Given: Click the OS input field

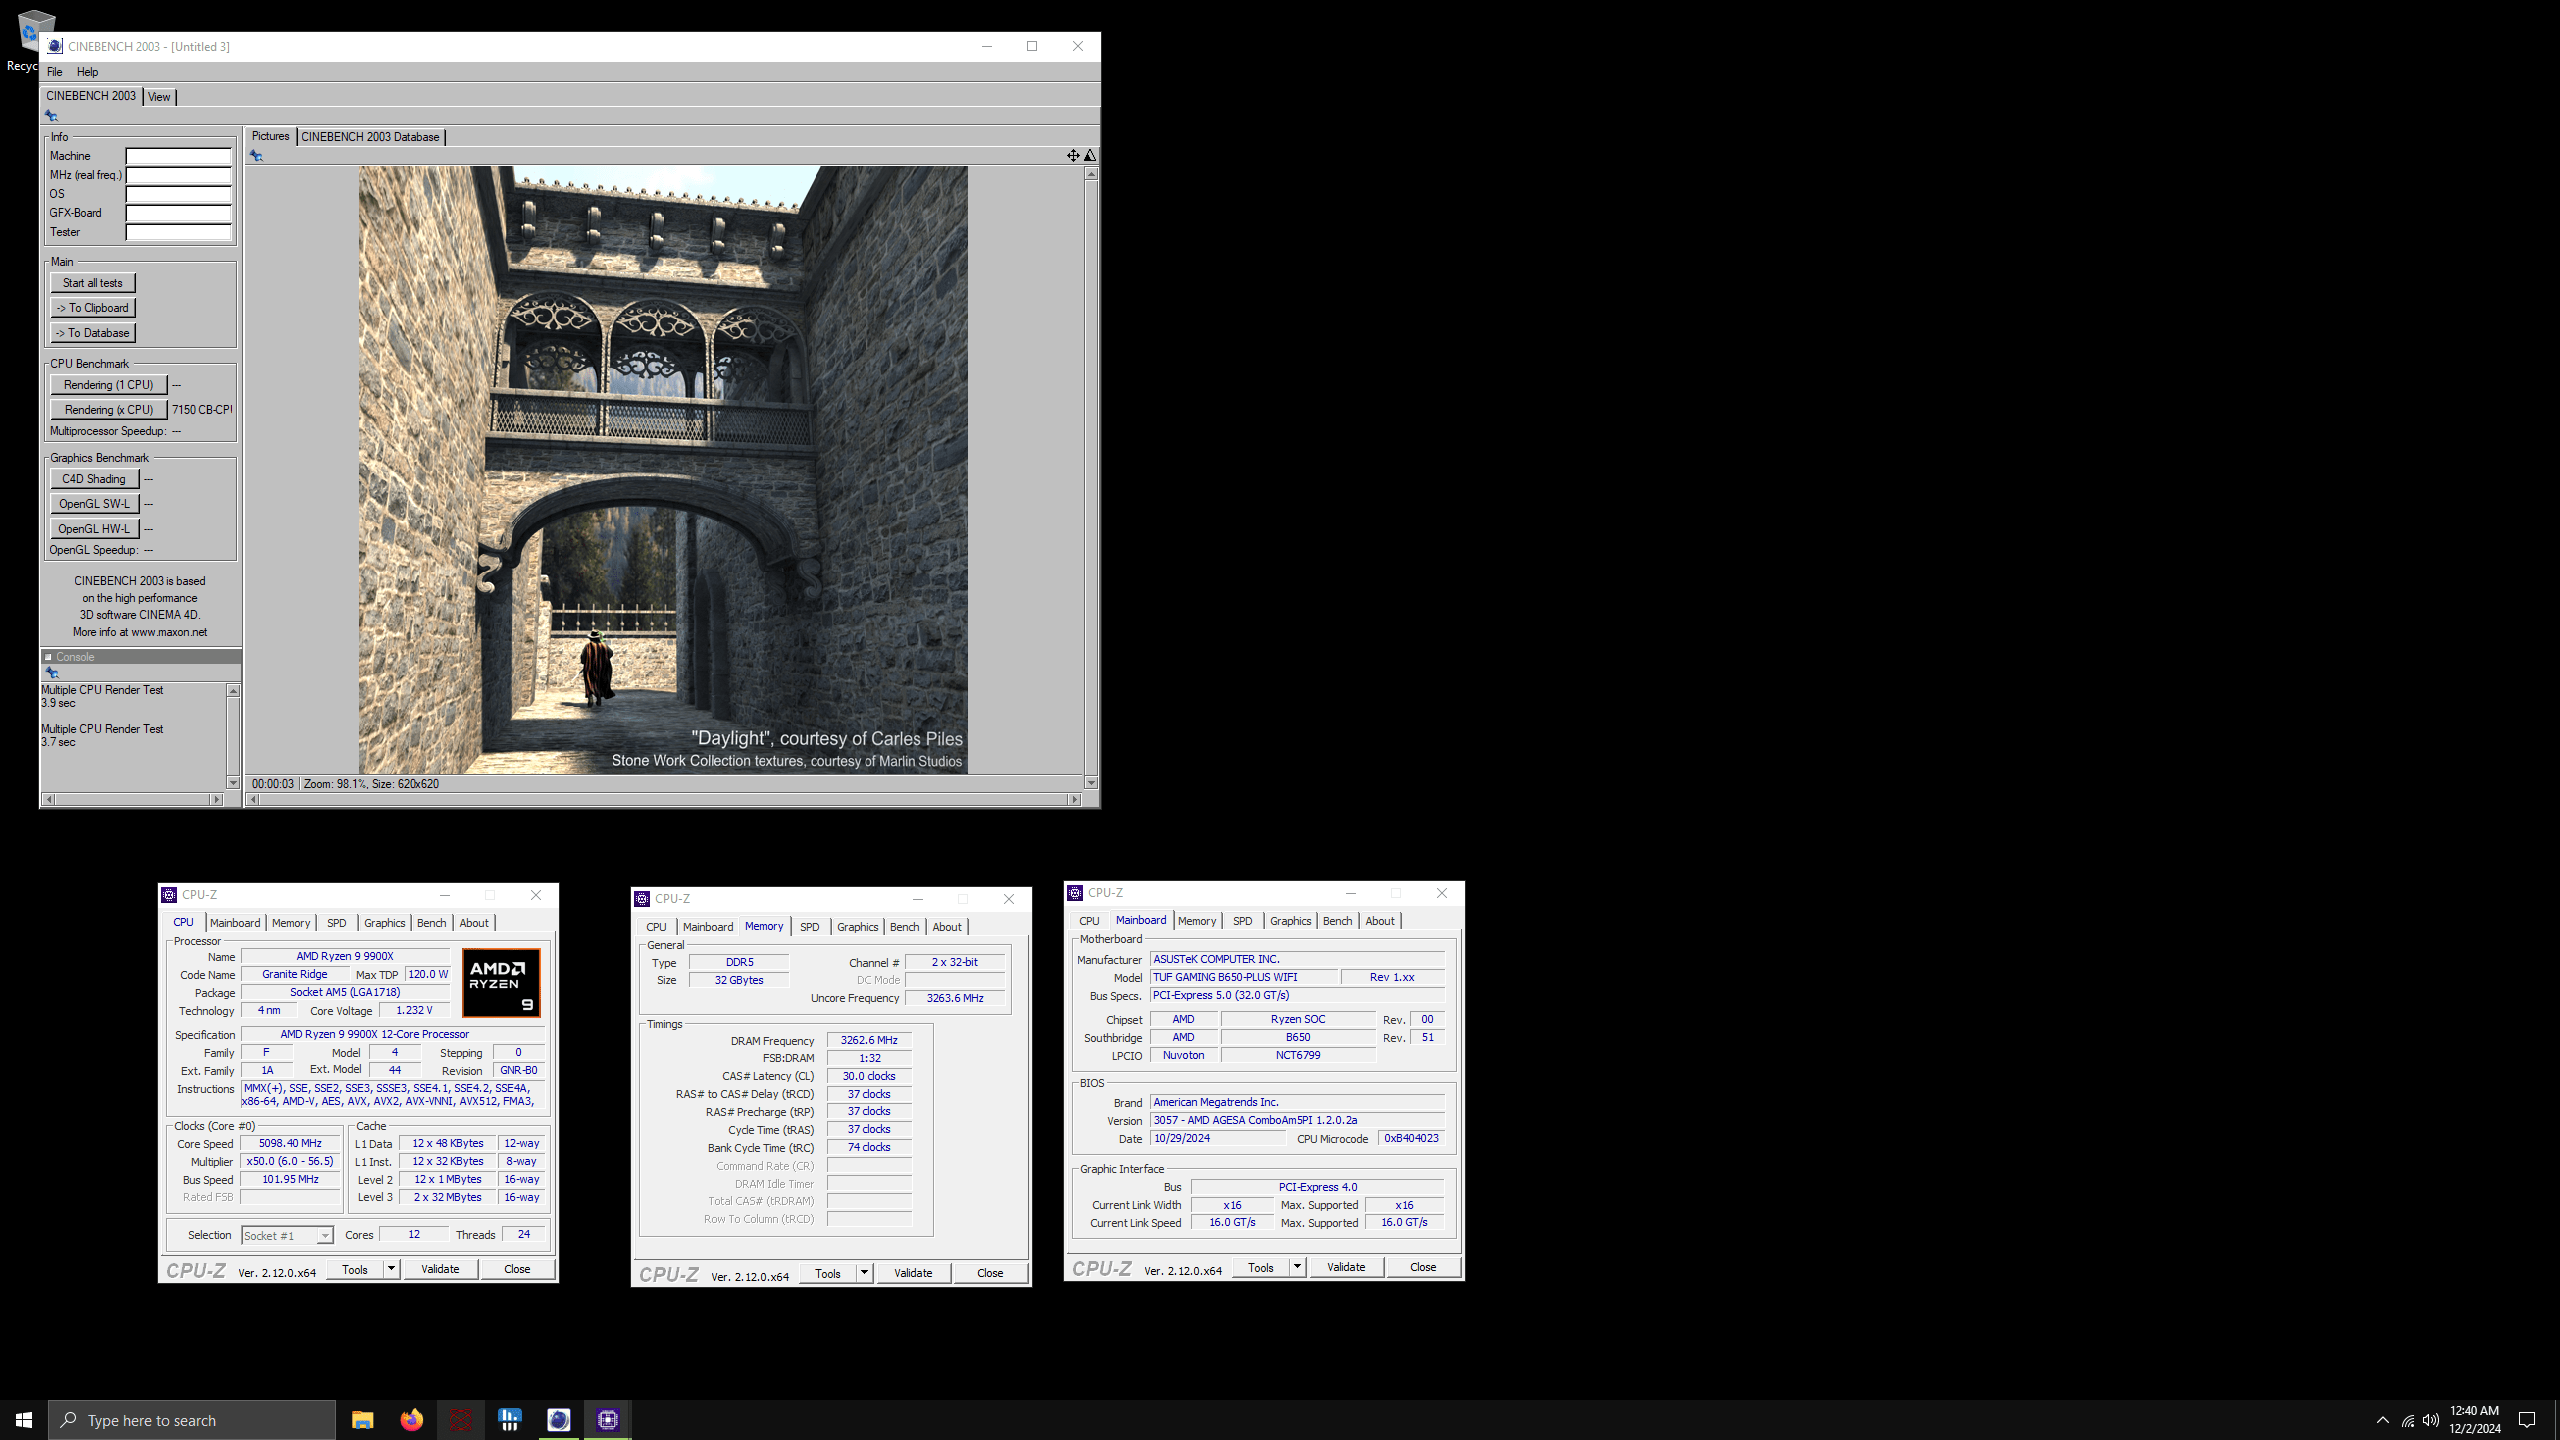Looking at the screenshot, I should (x=178, y=194).
